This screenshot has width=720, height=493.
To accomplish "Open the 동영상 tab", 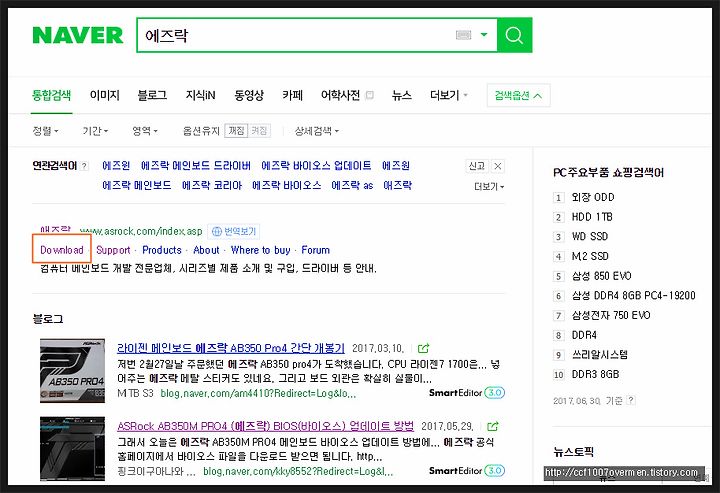I will pos(249,95).
